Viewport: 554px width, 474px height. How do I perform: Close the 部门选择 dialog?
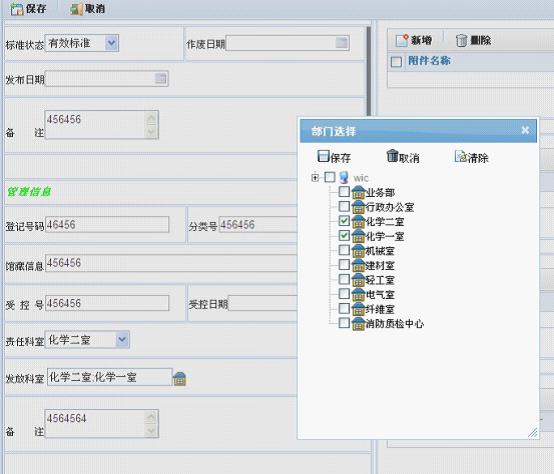525,130
